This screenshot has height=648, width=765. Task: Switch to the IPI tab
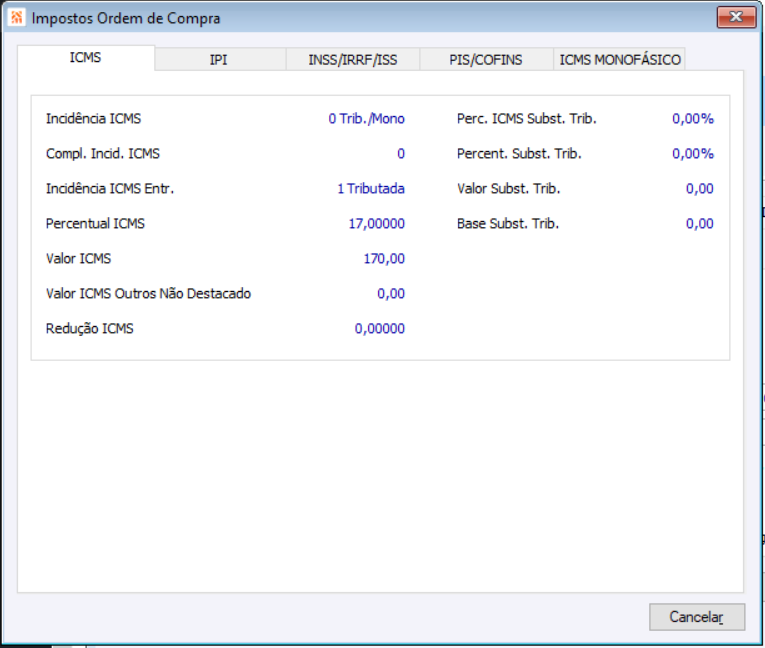point(219,60)
